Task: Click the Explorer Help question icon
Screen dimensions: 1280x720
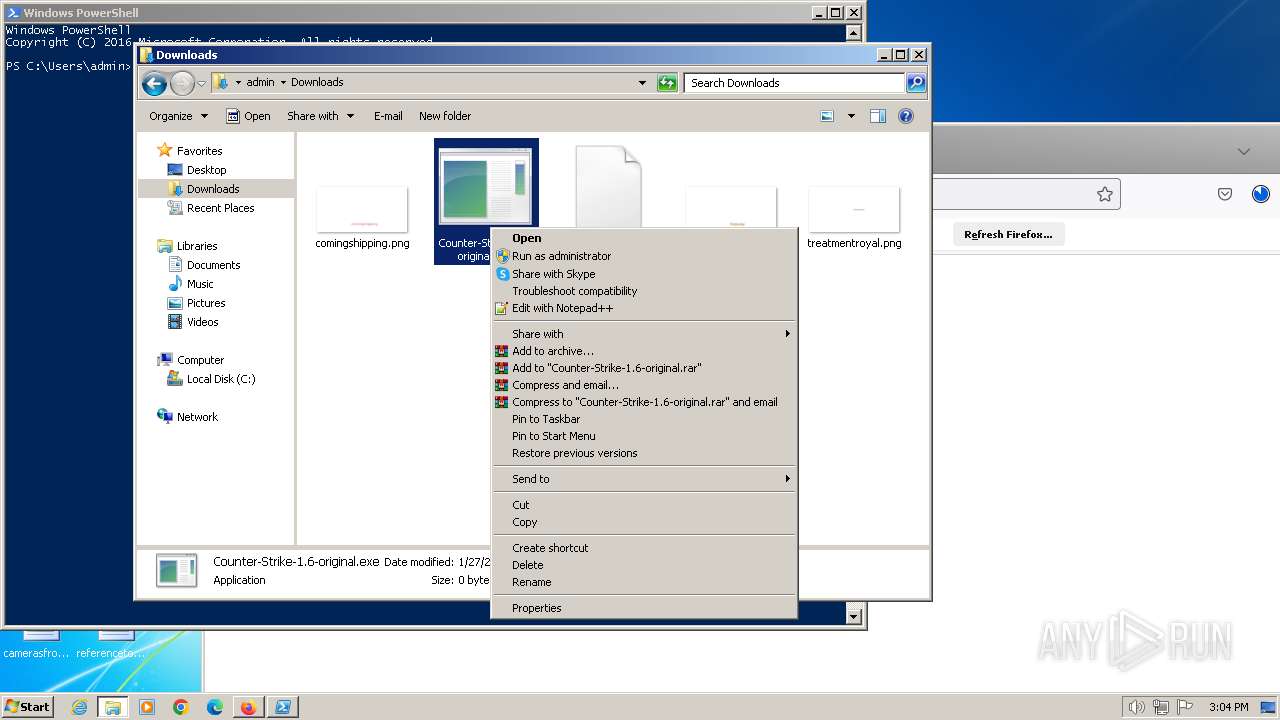Action: click(906, 116)
